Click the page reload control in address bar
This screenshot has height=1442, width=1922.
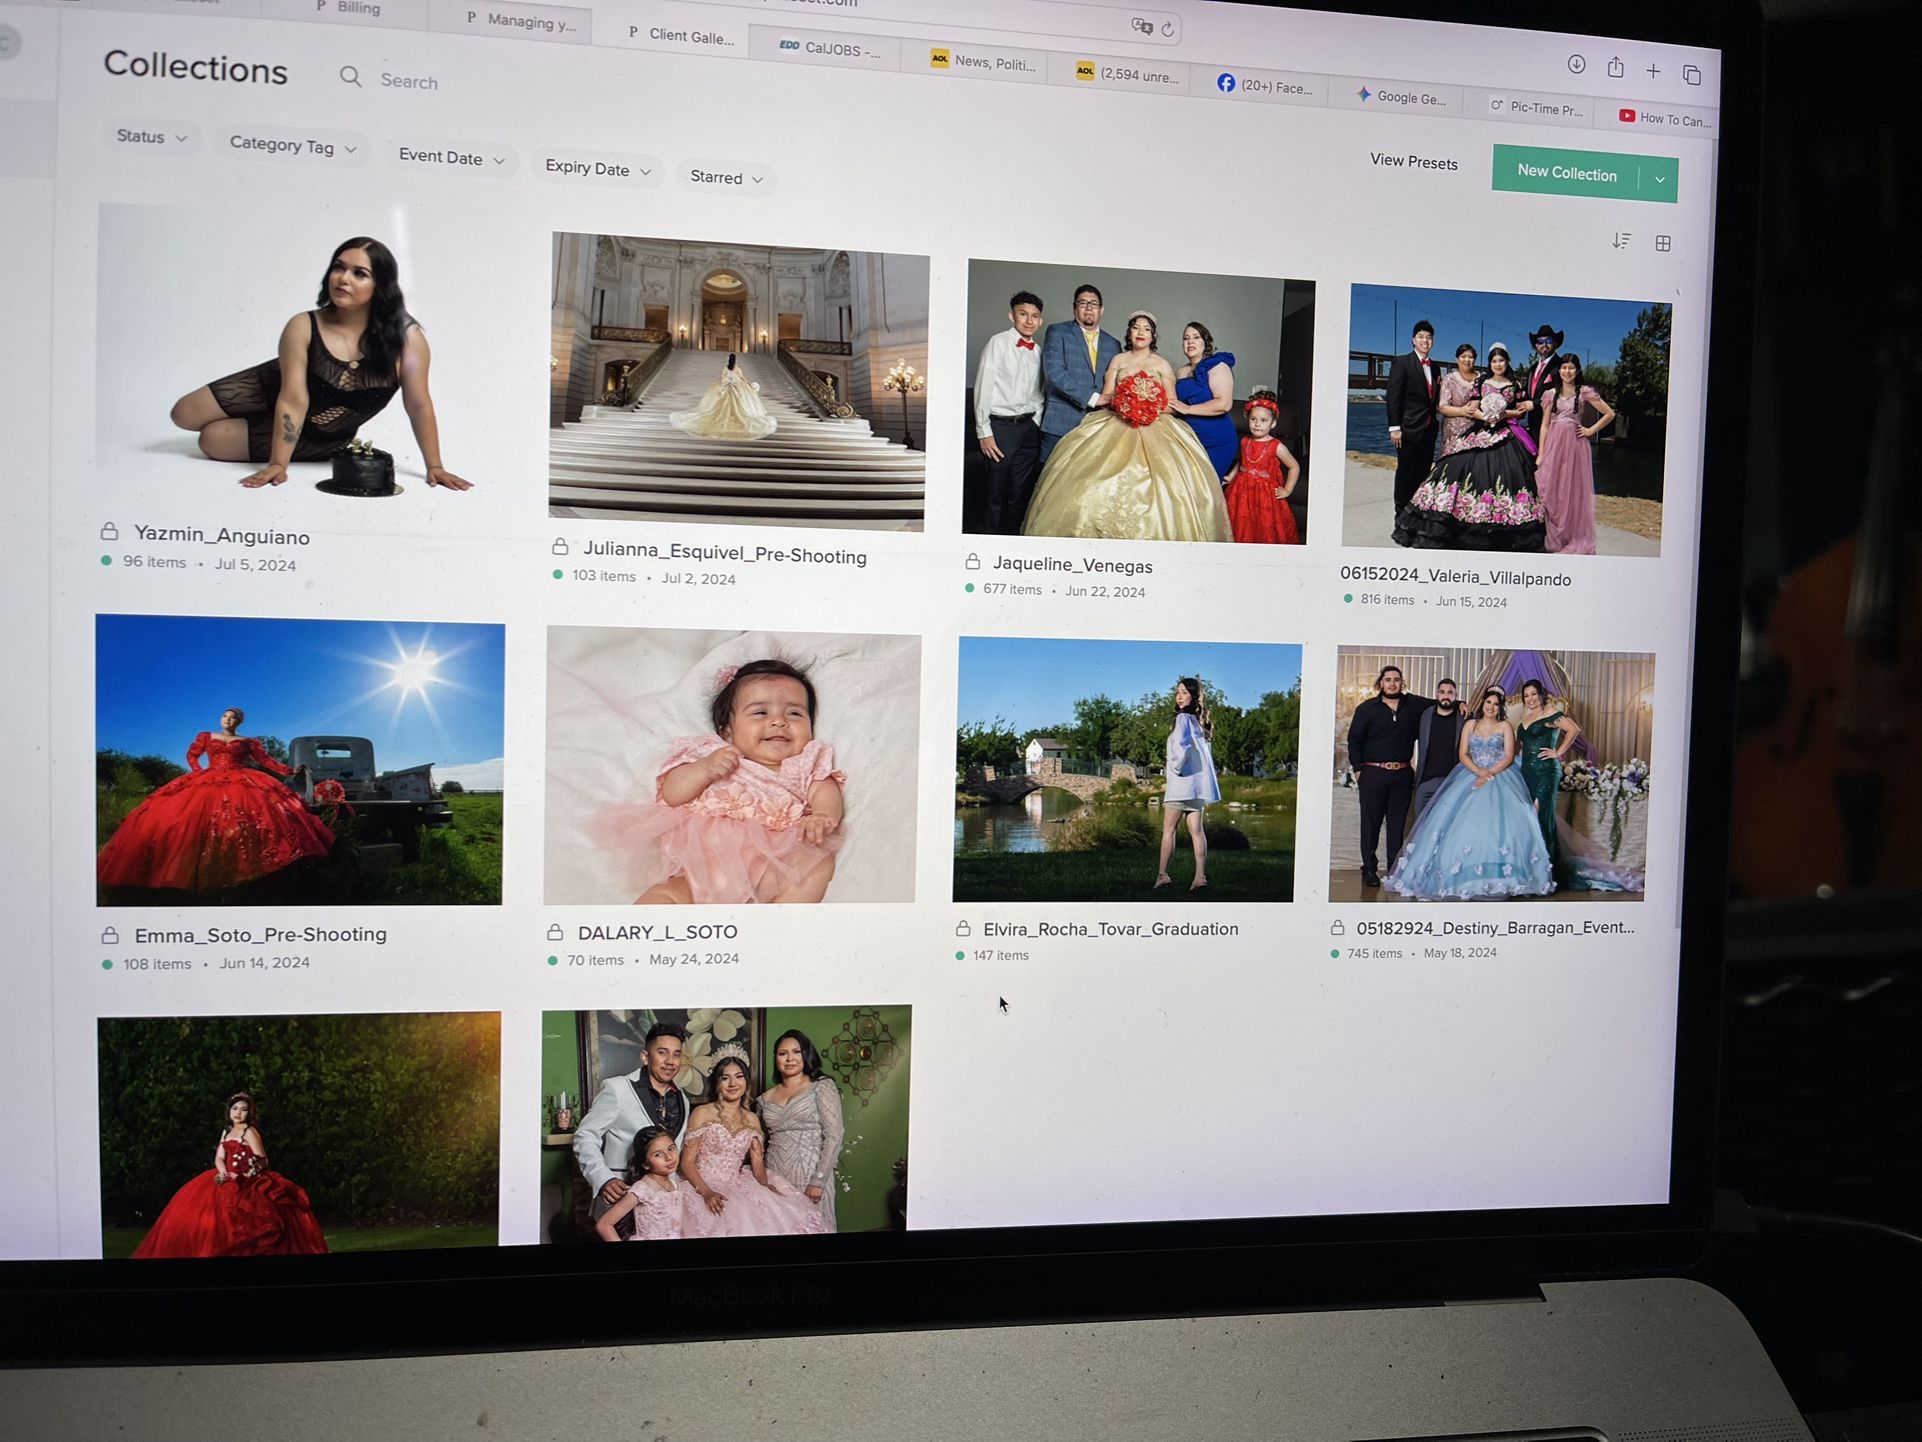point(1167,28)
